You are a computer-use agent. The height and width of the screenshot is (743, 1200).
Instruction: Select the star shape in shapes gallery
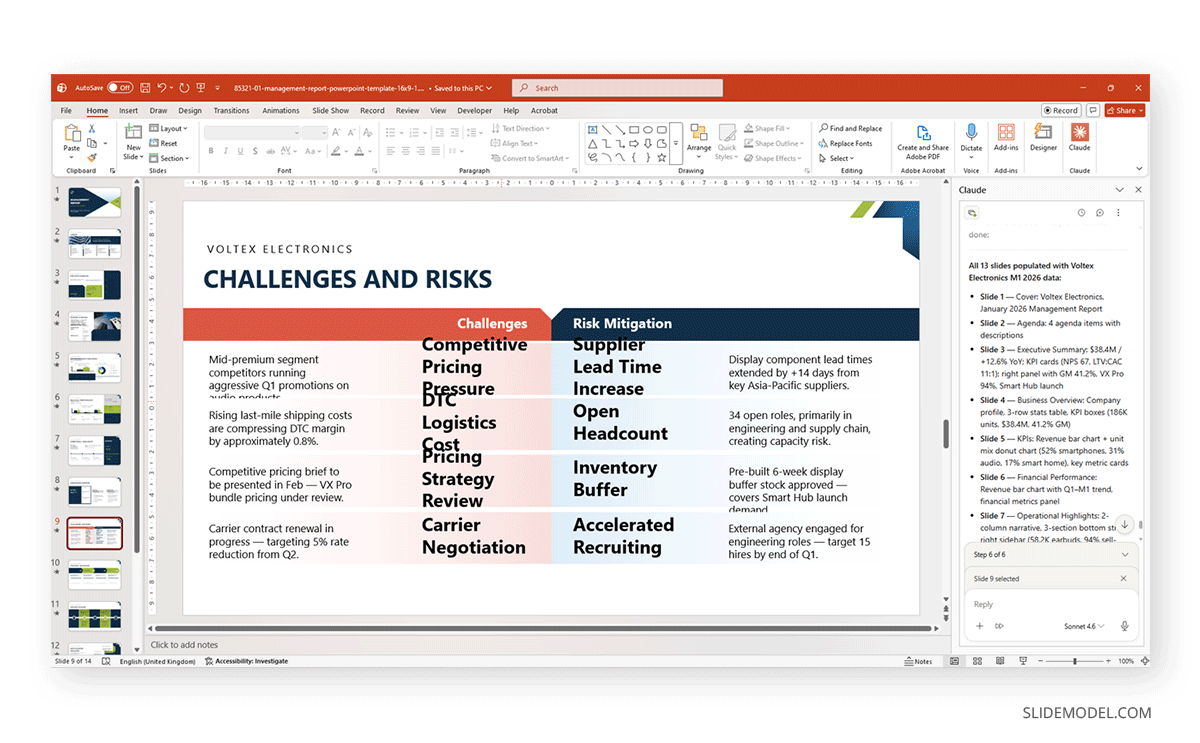coord(662,157)
